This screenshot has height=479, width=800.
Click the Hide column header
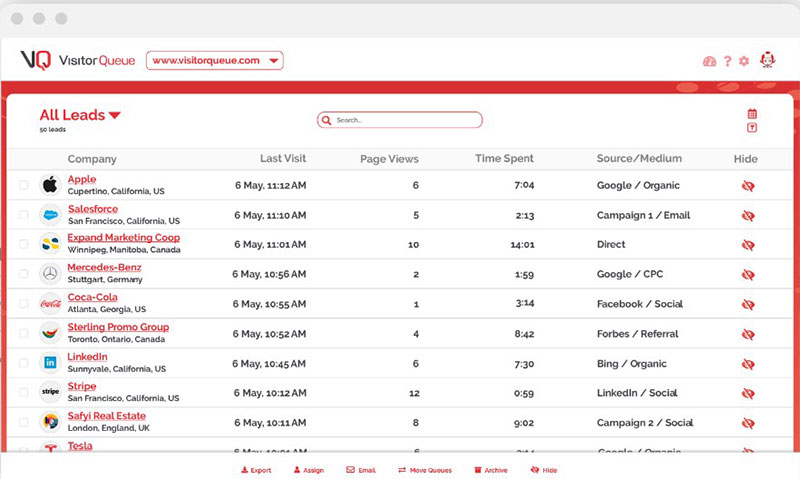[x=745, y=159]
